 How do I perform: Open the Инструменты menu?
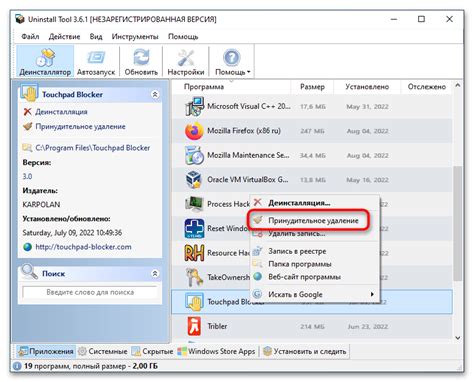pos(135,36)
